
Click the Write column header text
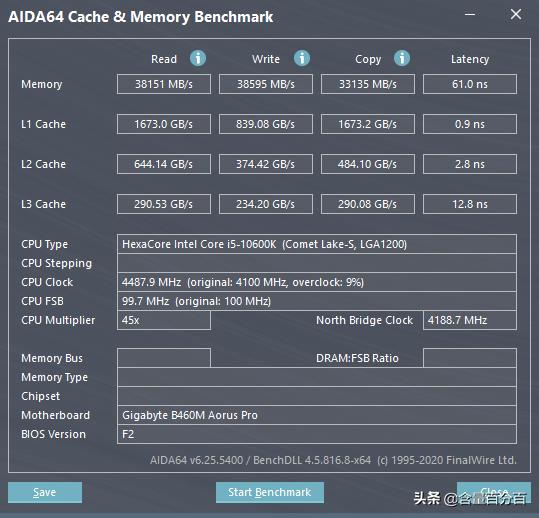266,59
